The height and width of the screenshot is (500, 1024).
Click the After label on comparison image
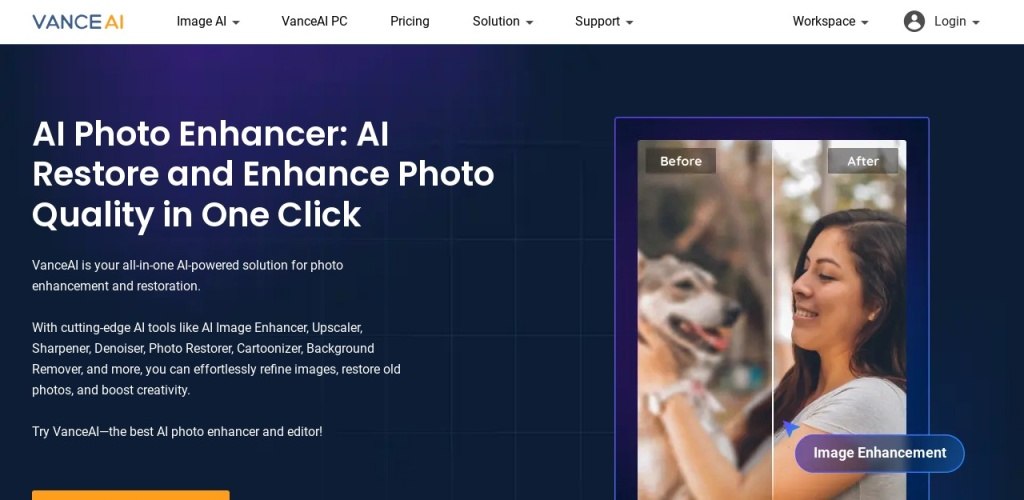click(863, 161)
